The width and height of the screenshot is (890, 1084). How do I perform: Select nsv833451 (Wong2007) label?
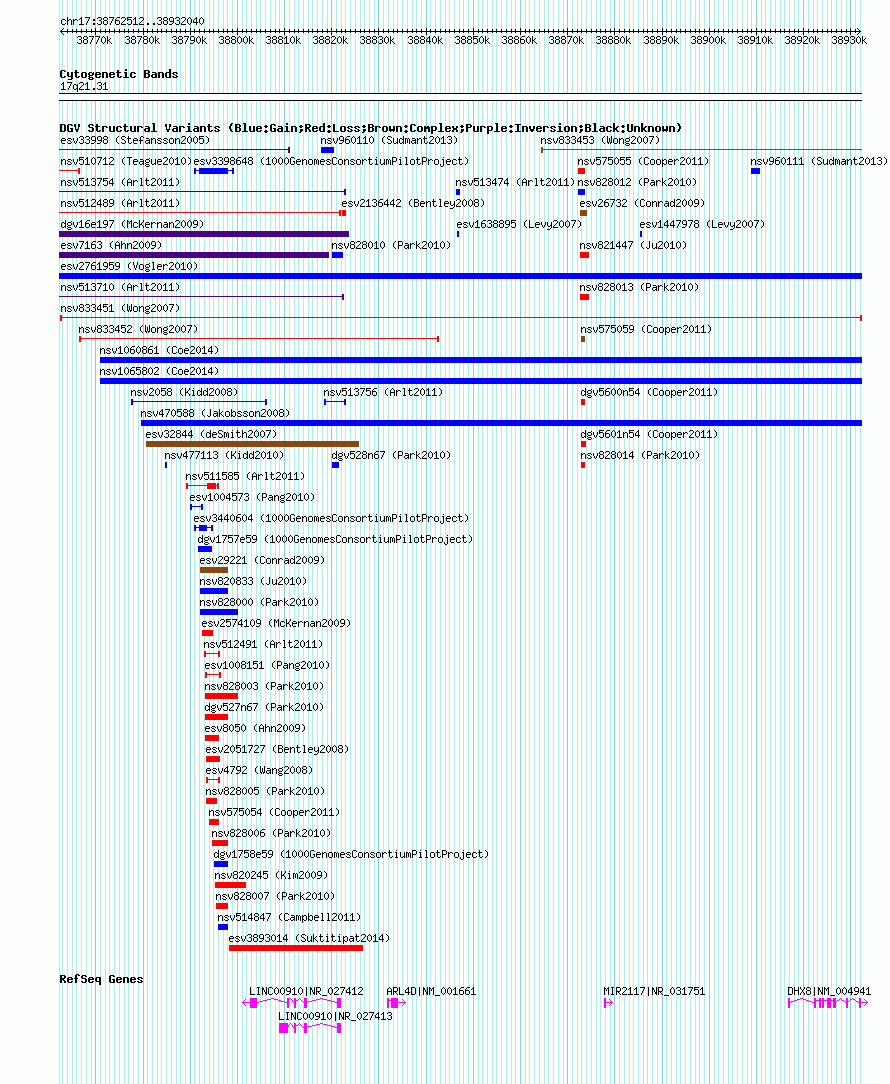[120, 308]
